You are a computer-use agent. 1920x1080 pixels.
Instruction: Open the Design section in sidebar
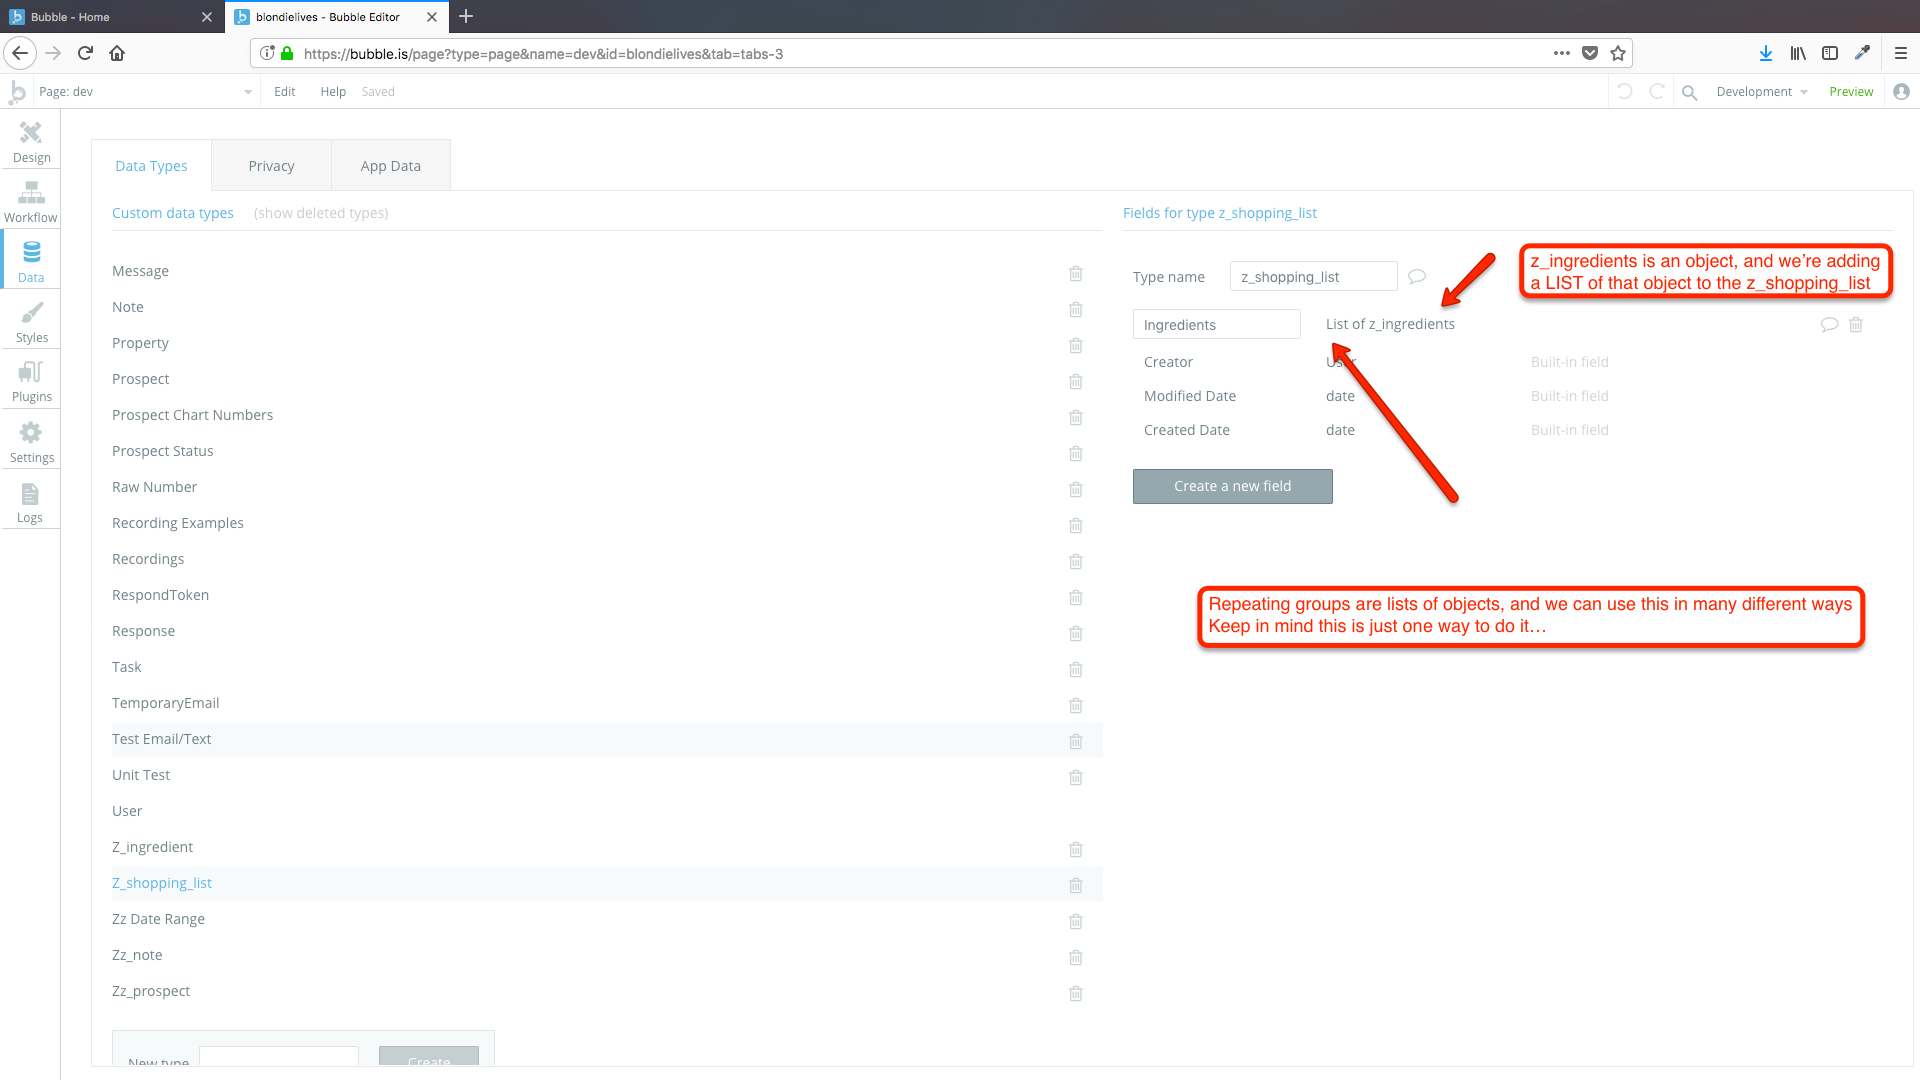coord(31,142)
